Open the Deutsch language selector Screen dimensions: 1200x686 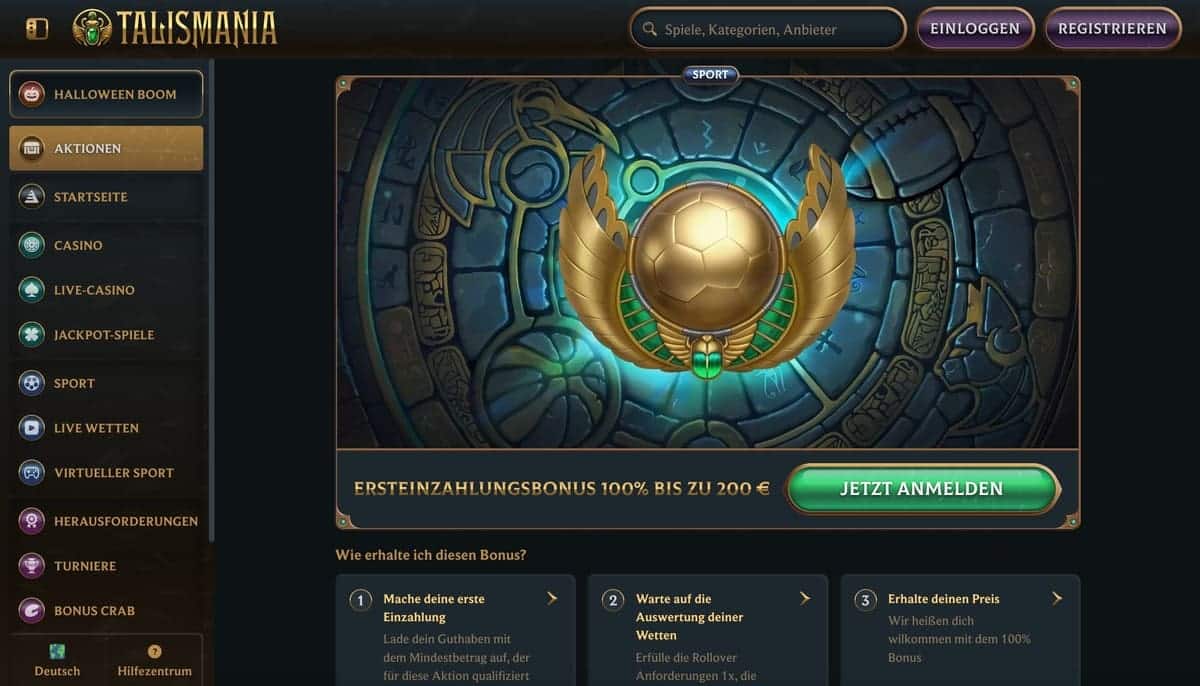click(57, 660)
